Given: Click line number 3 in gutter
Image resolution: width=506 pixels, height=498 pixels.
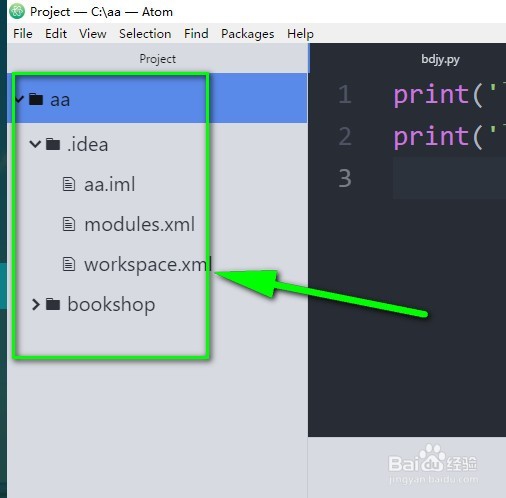Looking at the screenshot, I should [x=345, y=178].
